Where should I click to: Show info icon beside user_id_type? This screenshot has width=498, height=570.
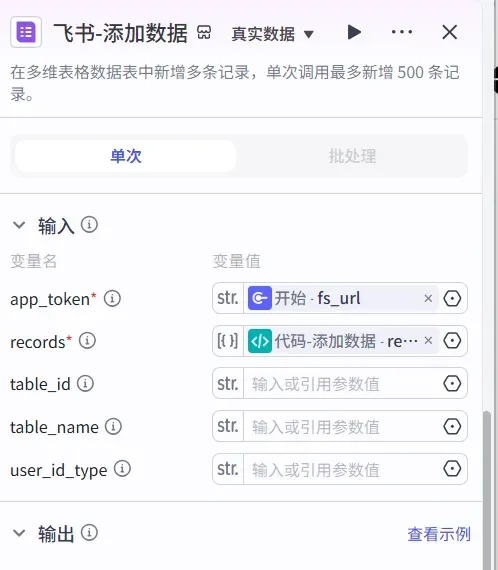tap(123, 469)
